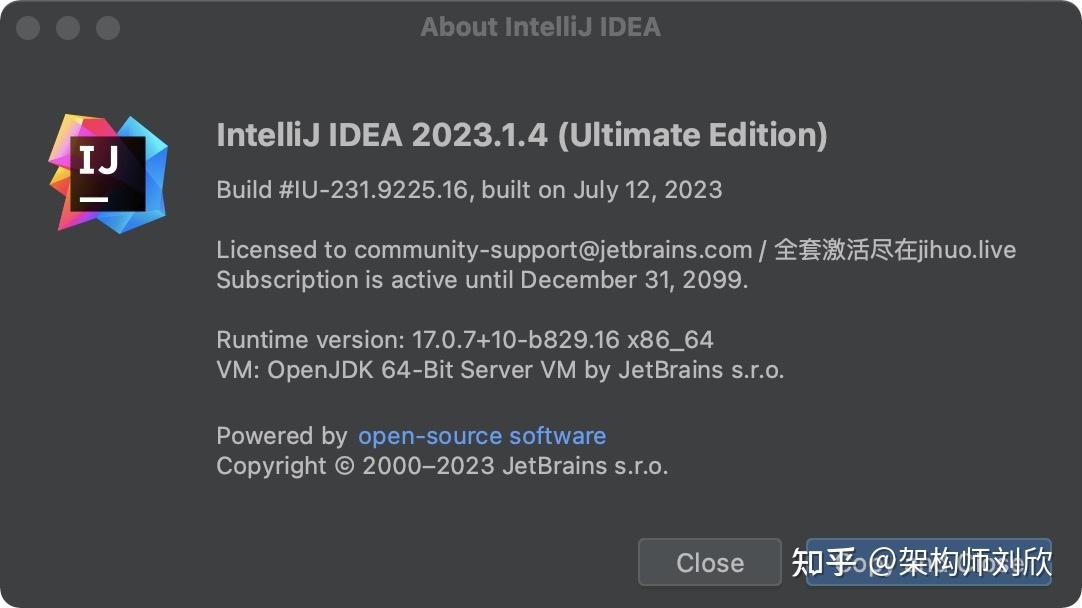Open the open-source software link
The width and height of the screenshot is (1082, 608).
482,436
